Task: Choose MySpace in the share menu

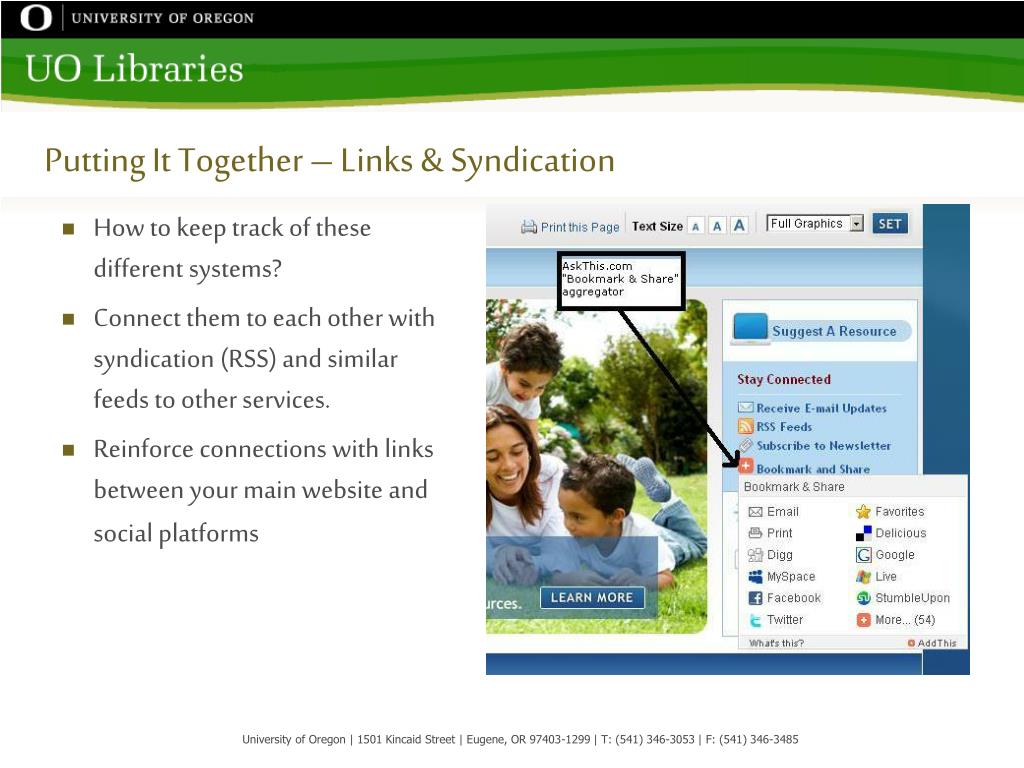Action: coord(791,577)
